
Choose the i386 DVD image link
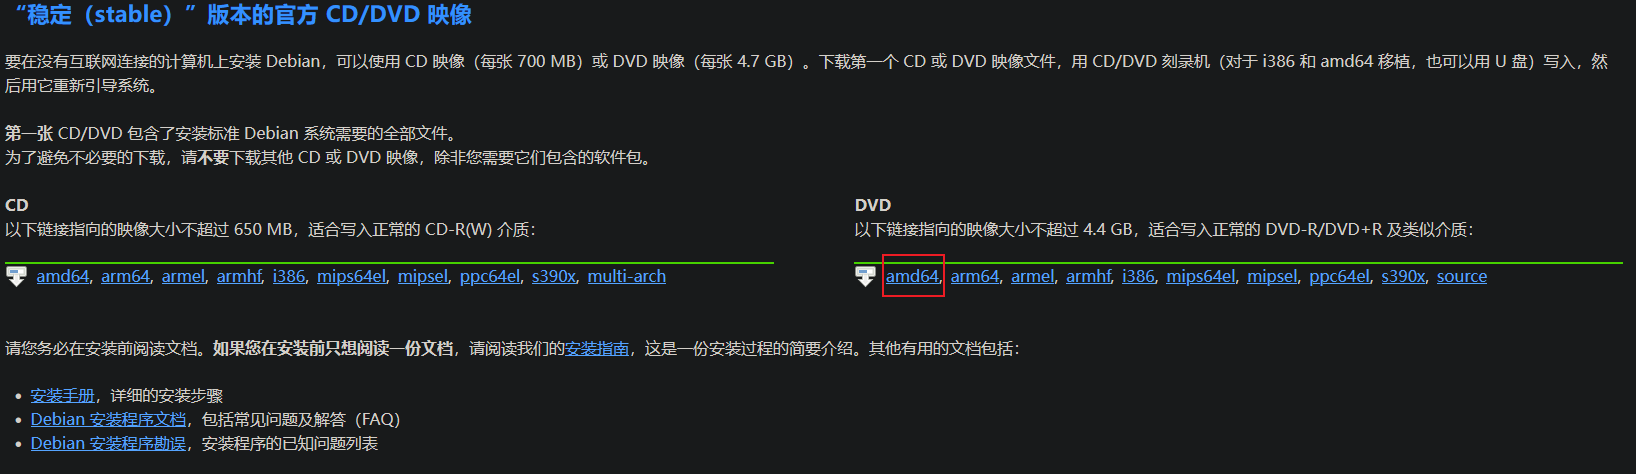click(x=1138, y=277)
